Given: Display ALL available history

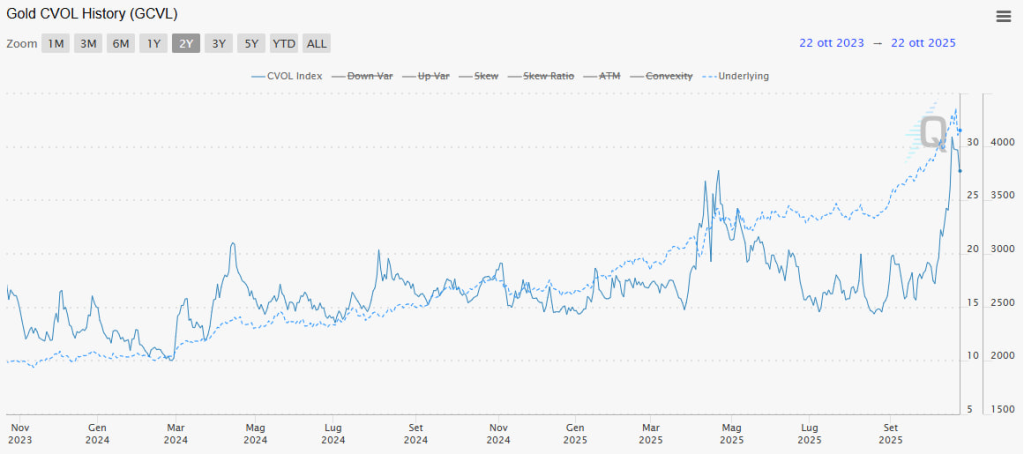Looking at the screenshot, I should tap(317, 43).
